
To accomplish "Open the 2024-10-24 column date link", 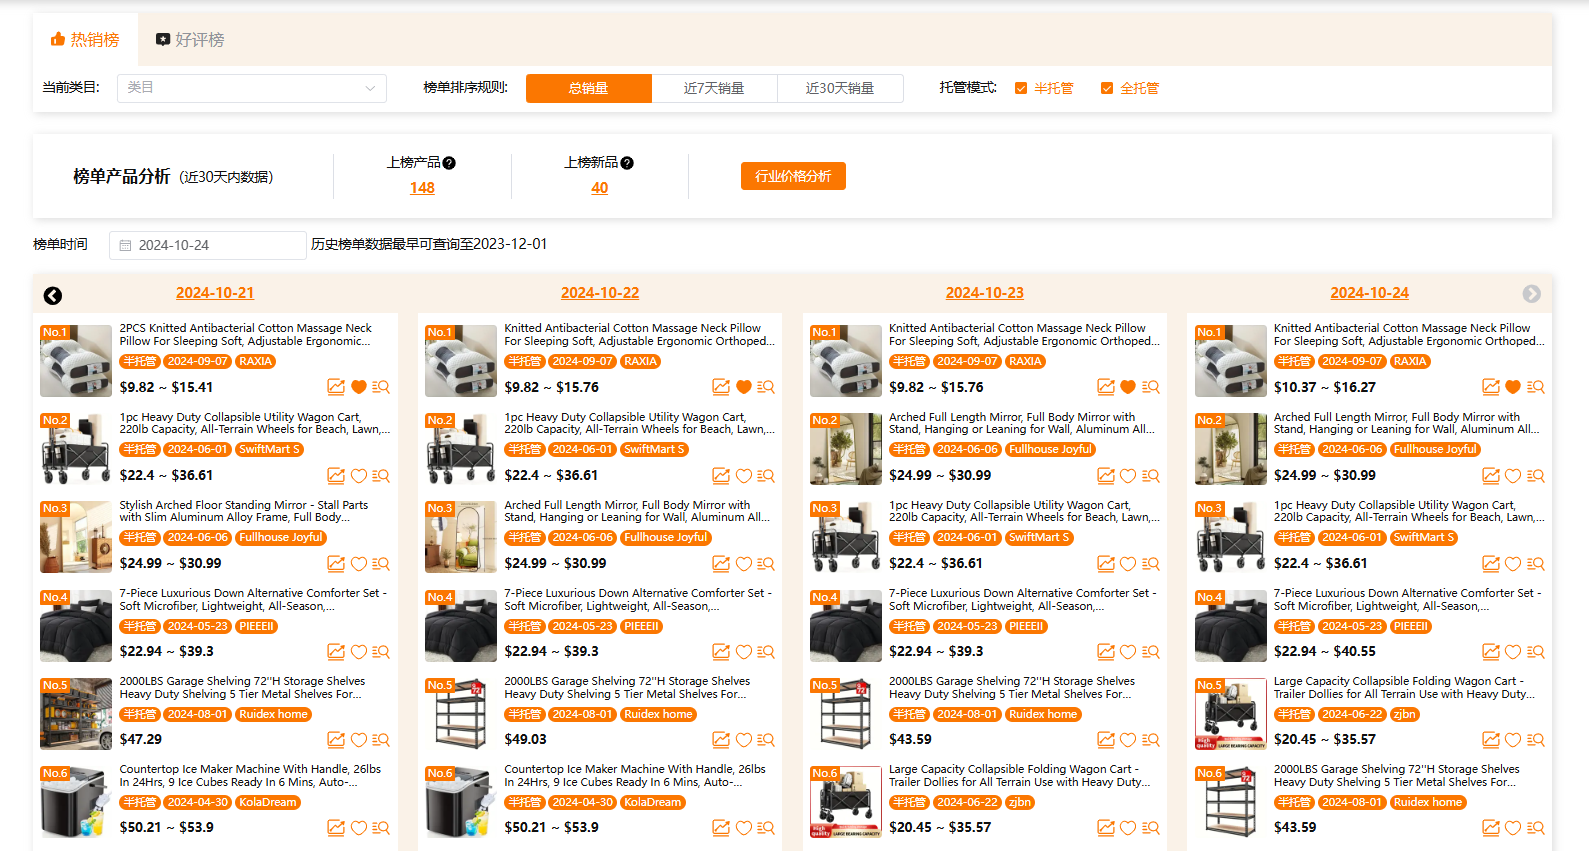I will [x=1369, y=293].
